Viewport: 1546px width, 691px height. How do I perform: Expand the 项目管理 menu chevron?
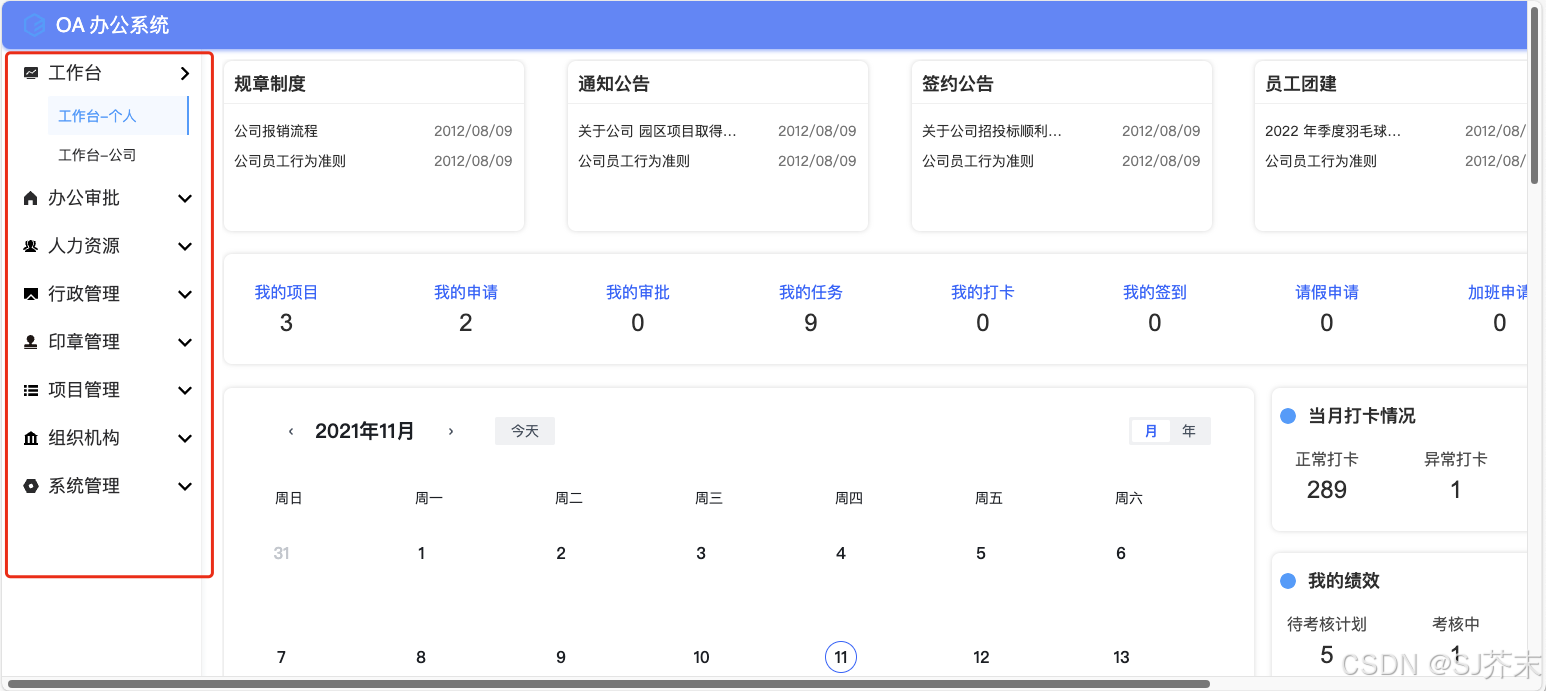185,390
